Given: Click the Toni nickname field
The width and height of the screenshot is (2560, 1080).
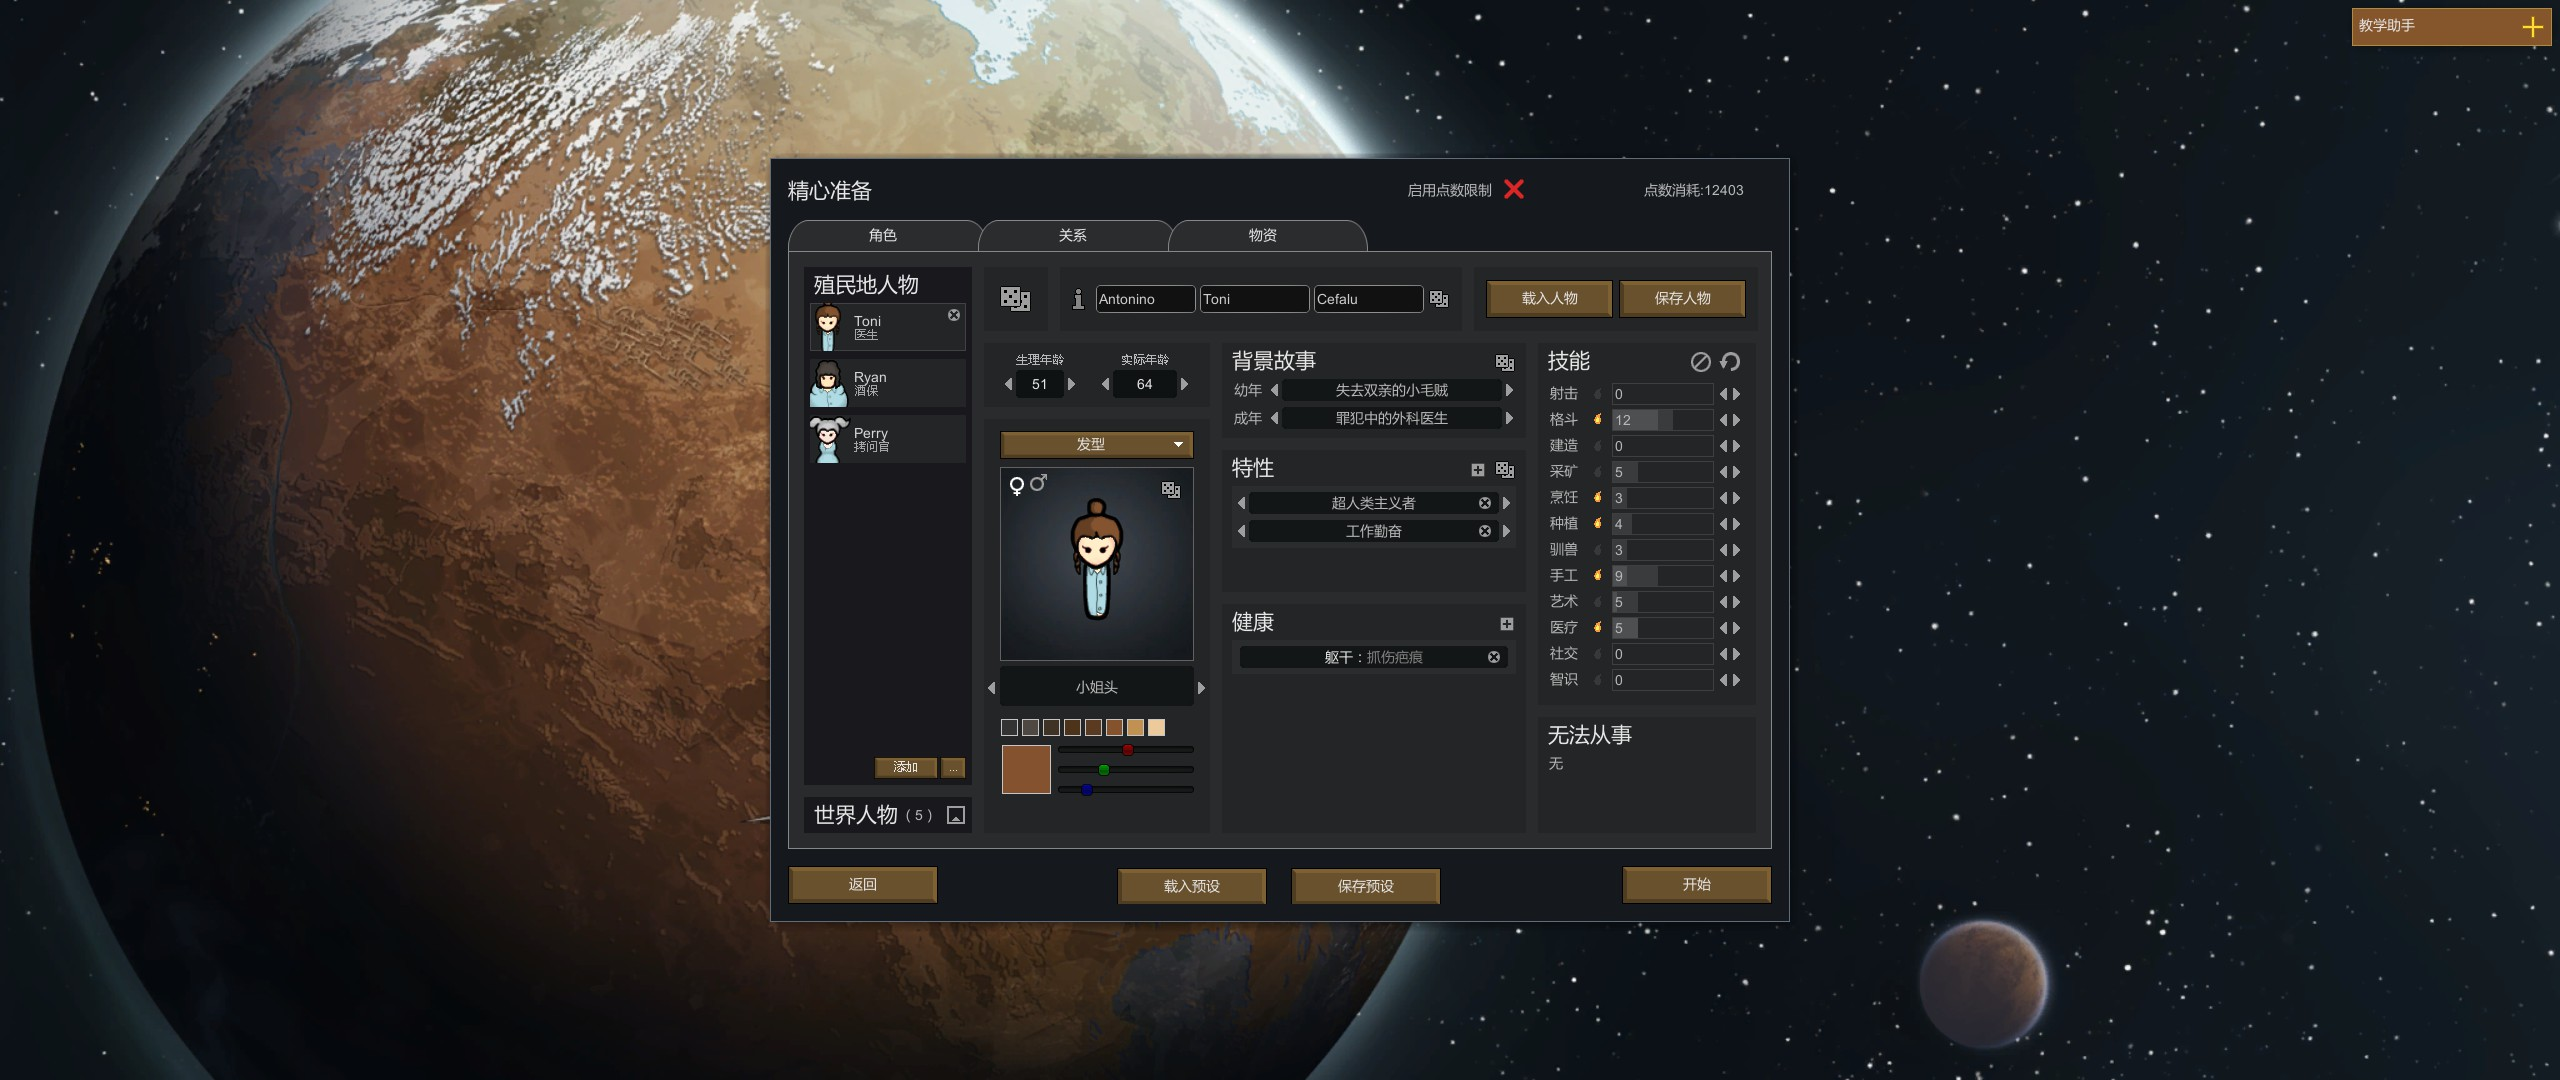Looking at the screenshot, I should point(1254,299).
